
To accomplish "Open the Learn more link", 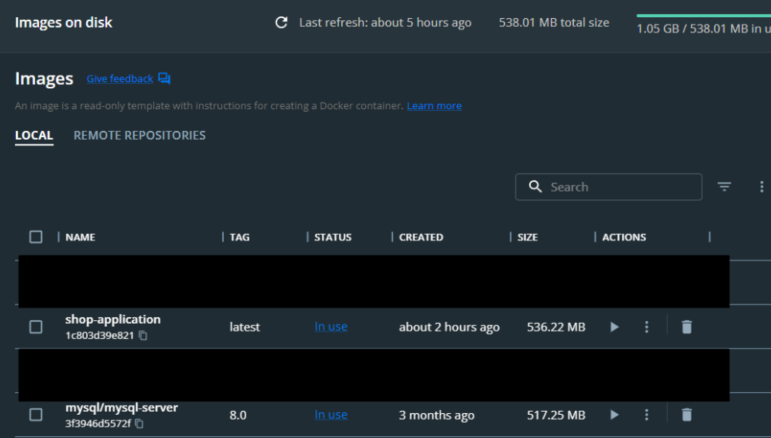I will (434, 106).
